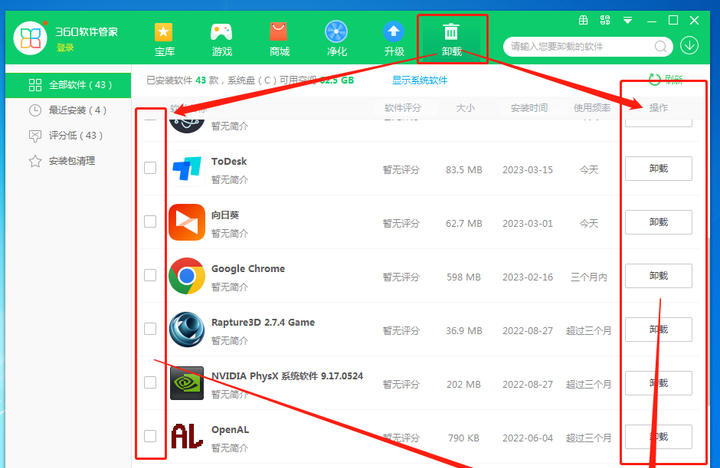Click the 向日葵 name text

(225, 215)
